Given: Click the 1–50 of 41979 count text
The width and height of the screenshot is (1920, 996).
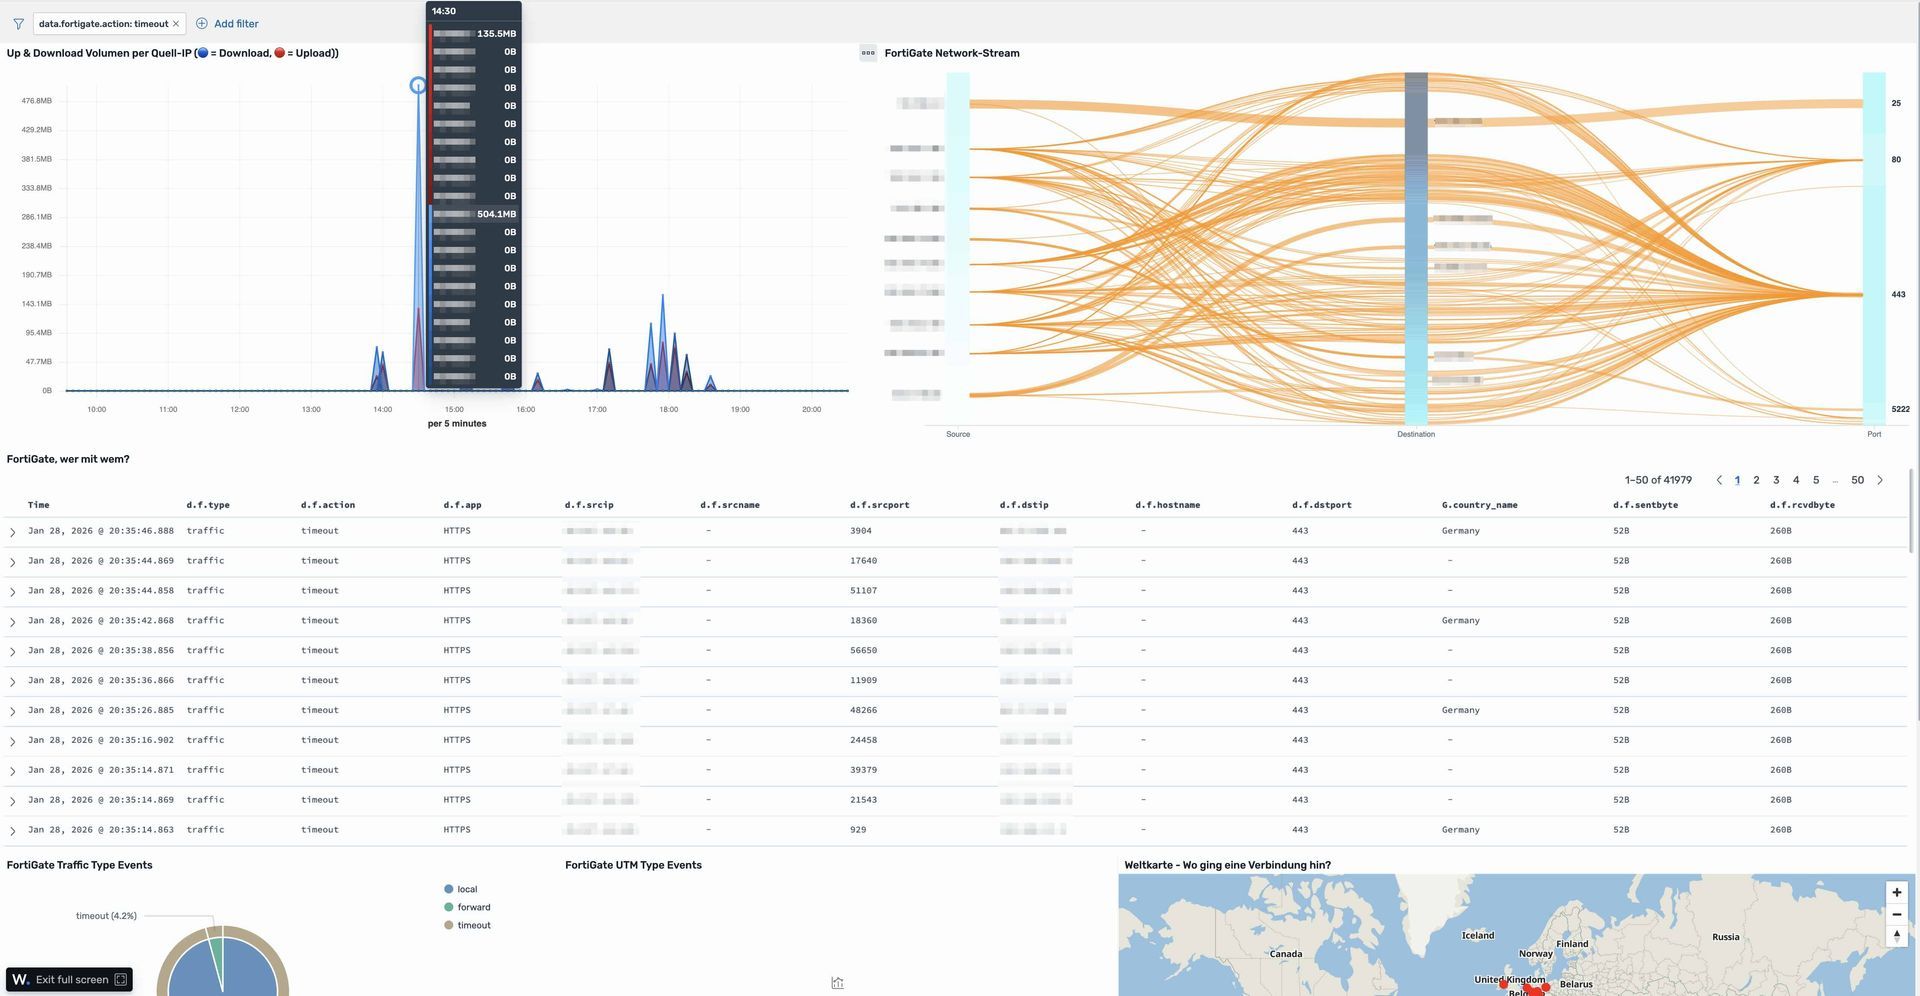Looking at the screenshot, I should [1658, 480].
